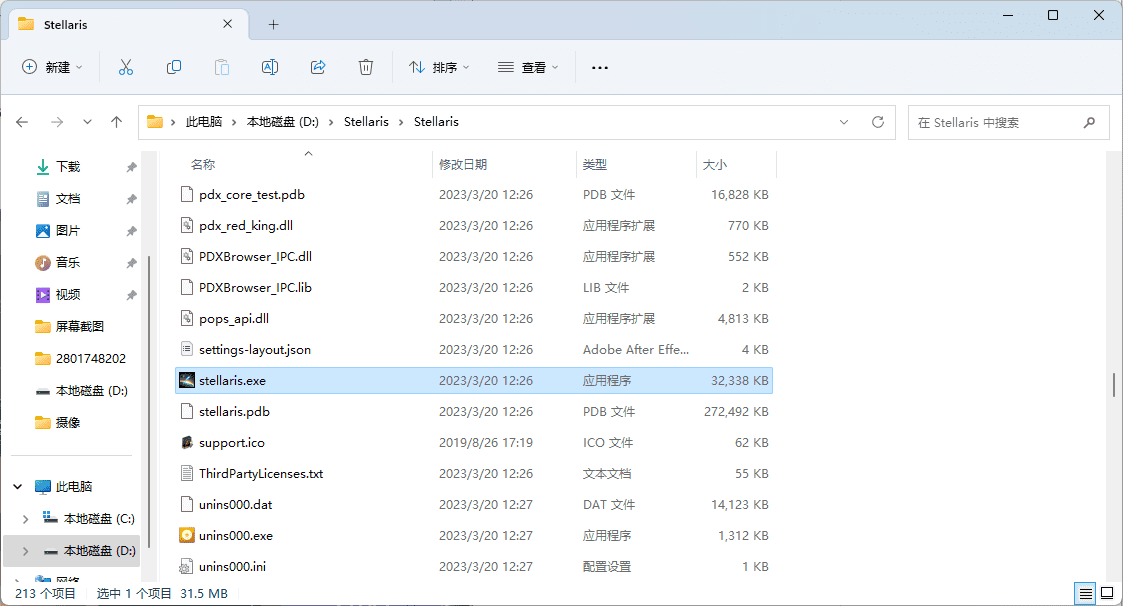
Task: Expand 本地磁盘 (C:) in tree
Action: (25, 519)
